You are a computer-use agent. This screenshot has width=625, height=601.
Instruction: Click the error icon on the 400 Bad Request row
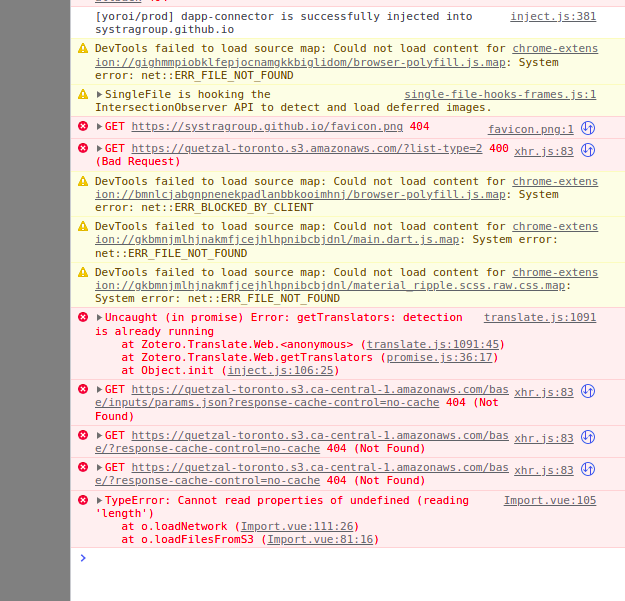click(83, 148)
